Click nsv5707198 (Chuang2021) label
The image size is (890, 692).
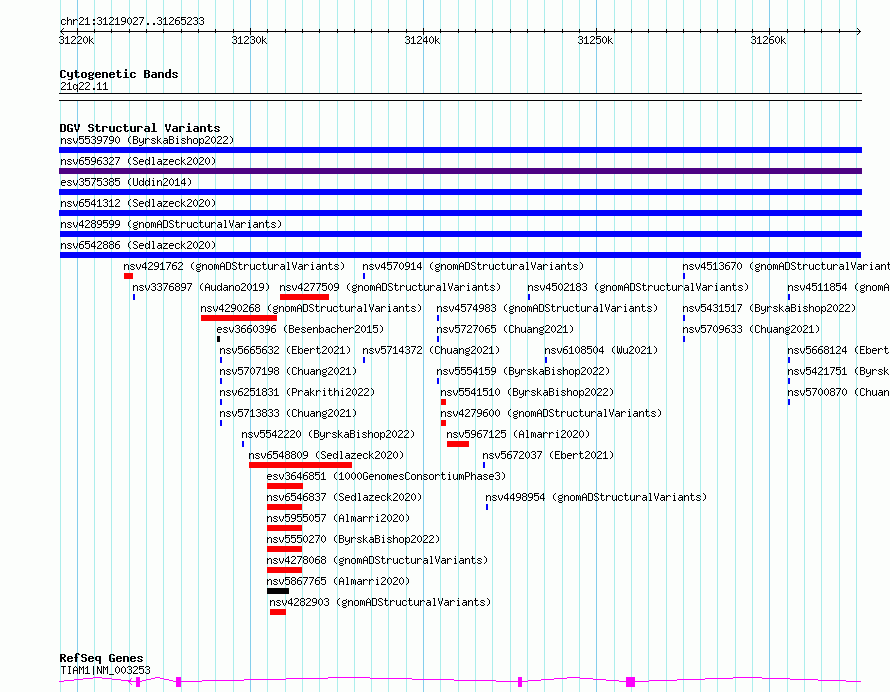288,371
